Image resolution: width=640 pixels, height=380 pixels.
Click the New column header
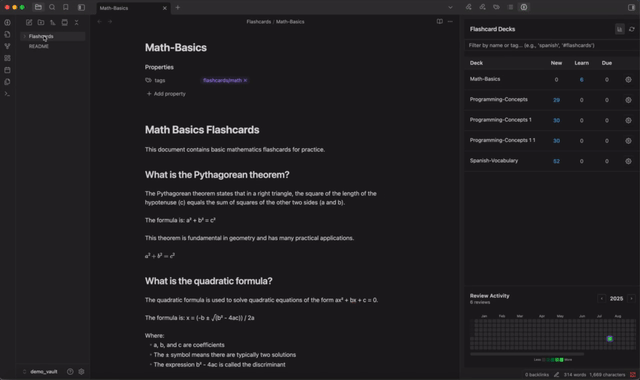[556, 63]
